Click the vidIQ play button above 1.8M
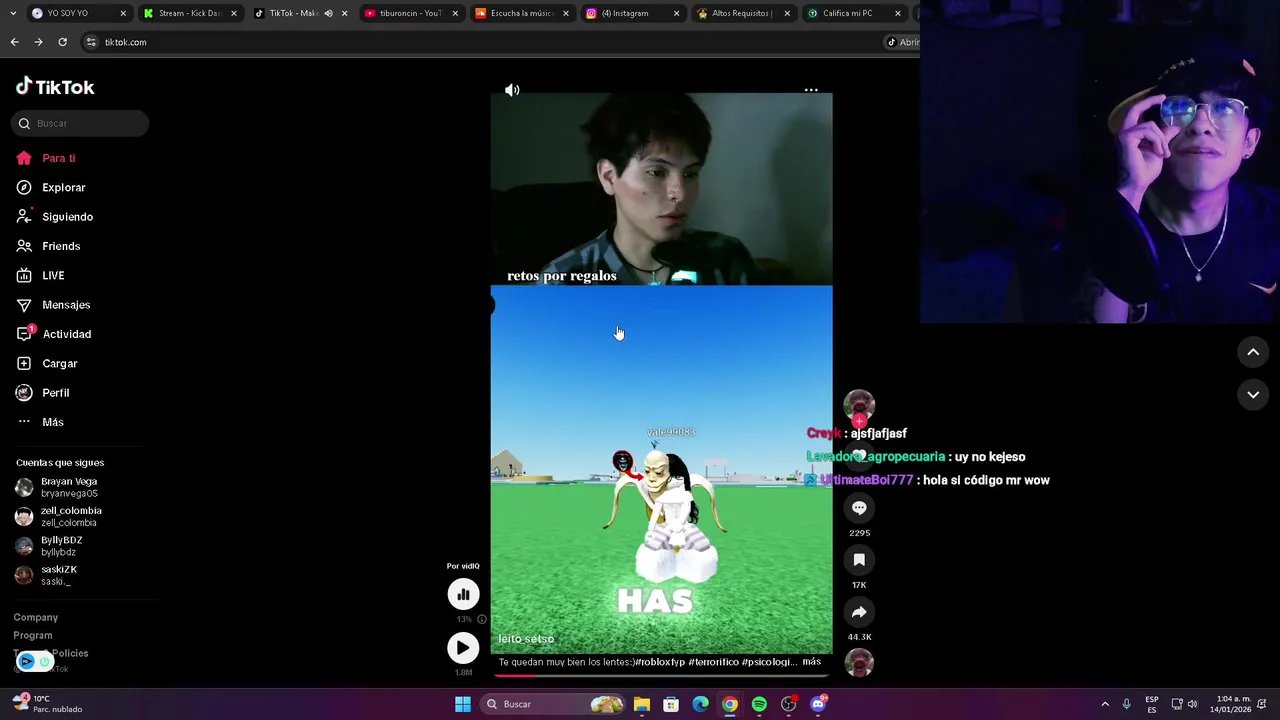 pos(463,648)
